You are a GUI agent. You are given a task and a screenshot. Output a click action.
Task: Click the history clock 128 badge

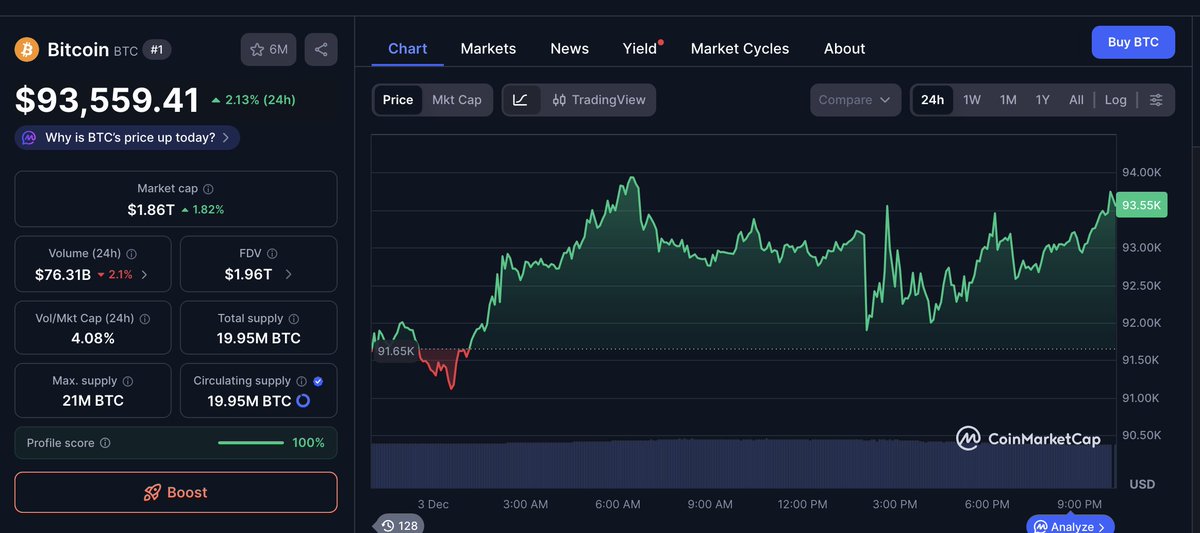click(x=398, y=525)
